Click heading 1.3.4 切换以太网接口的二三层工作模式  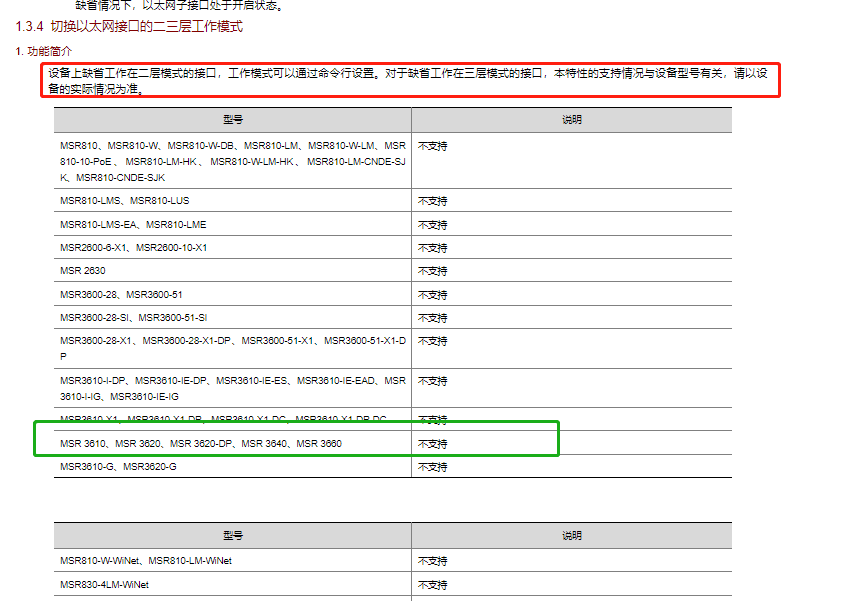click(129, 26)
